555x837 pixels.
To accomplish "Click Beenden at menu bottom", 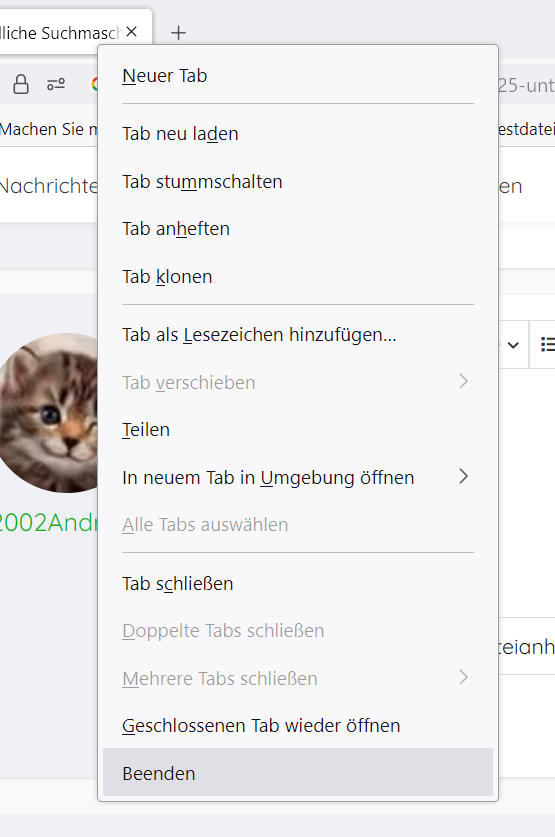I will [x=298, y=772].
